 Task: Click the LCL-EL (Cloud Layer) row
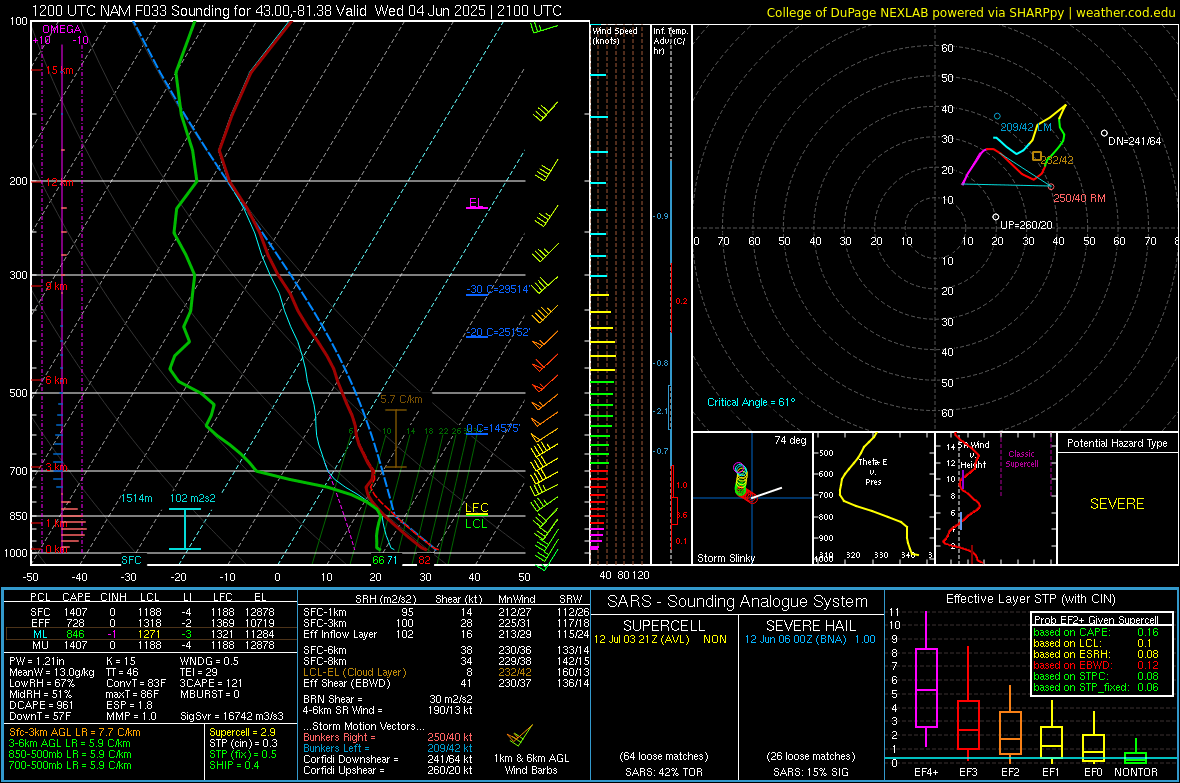tap(446, 672)
